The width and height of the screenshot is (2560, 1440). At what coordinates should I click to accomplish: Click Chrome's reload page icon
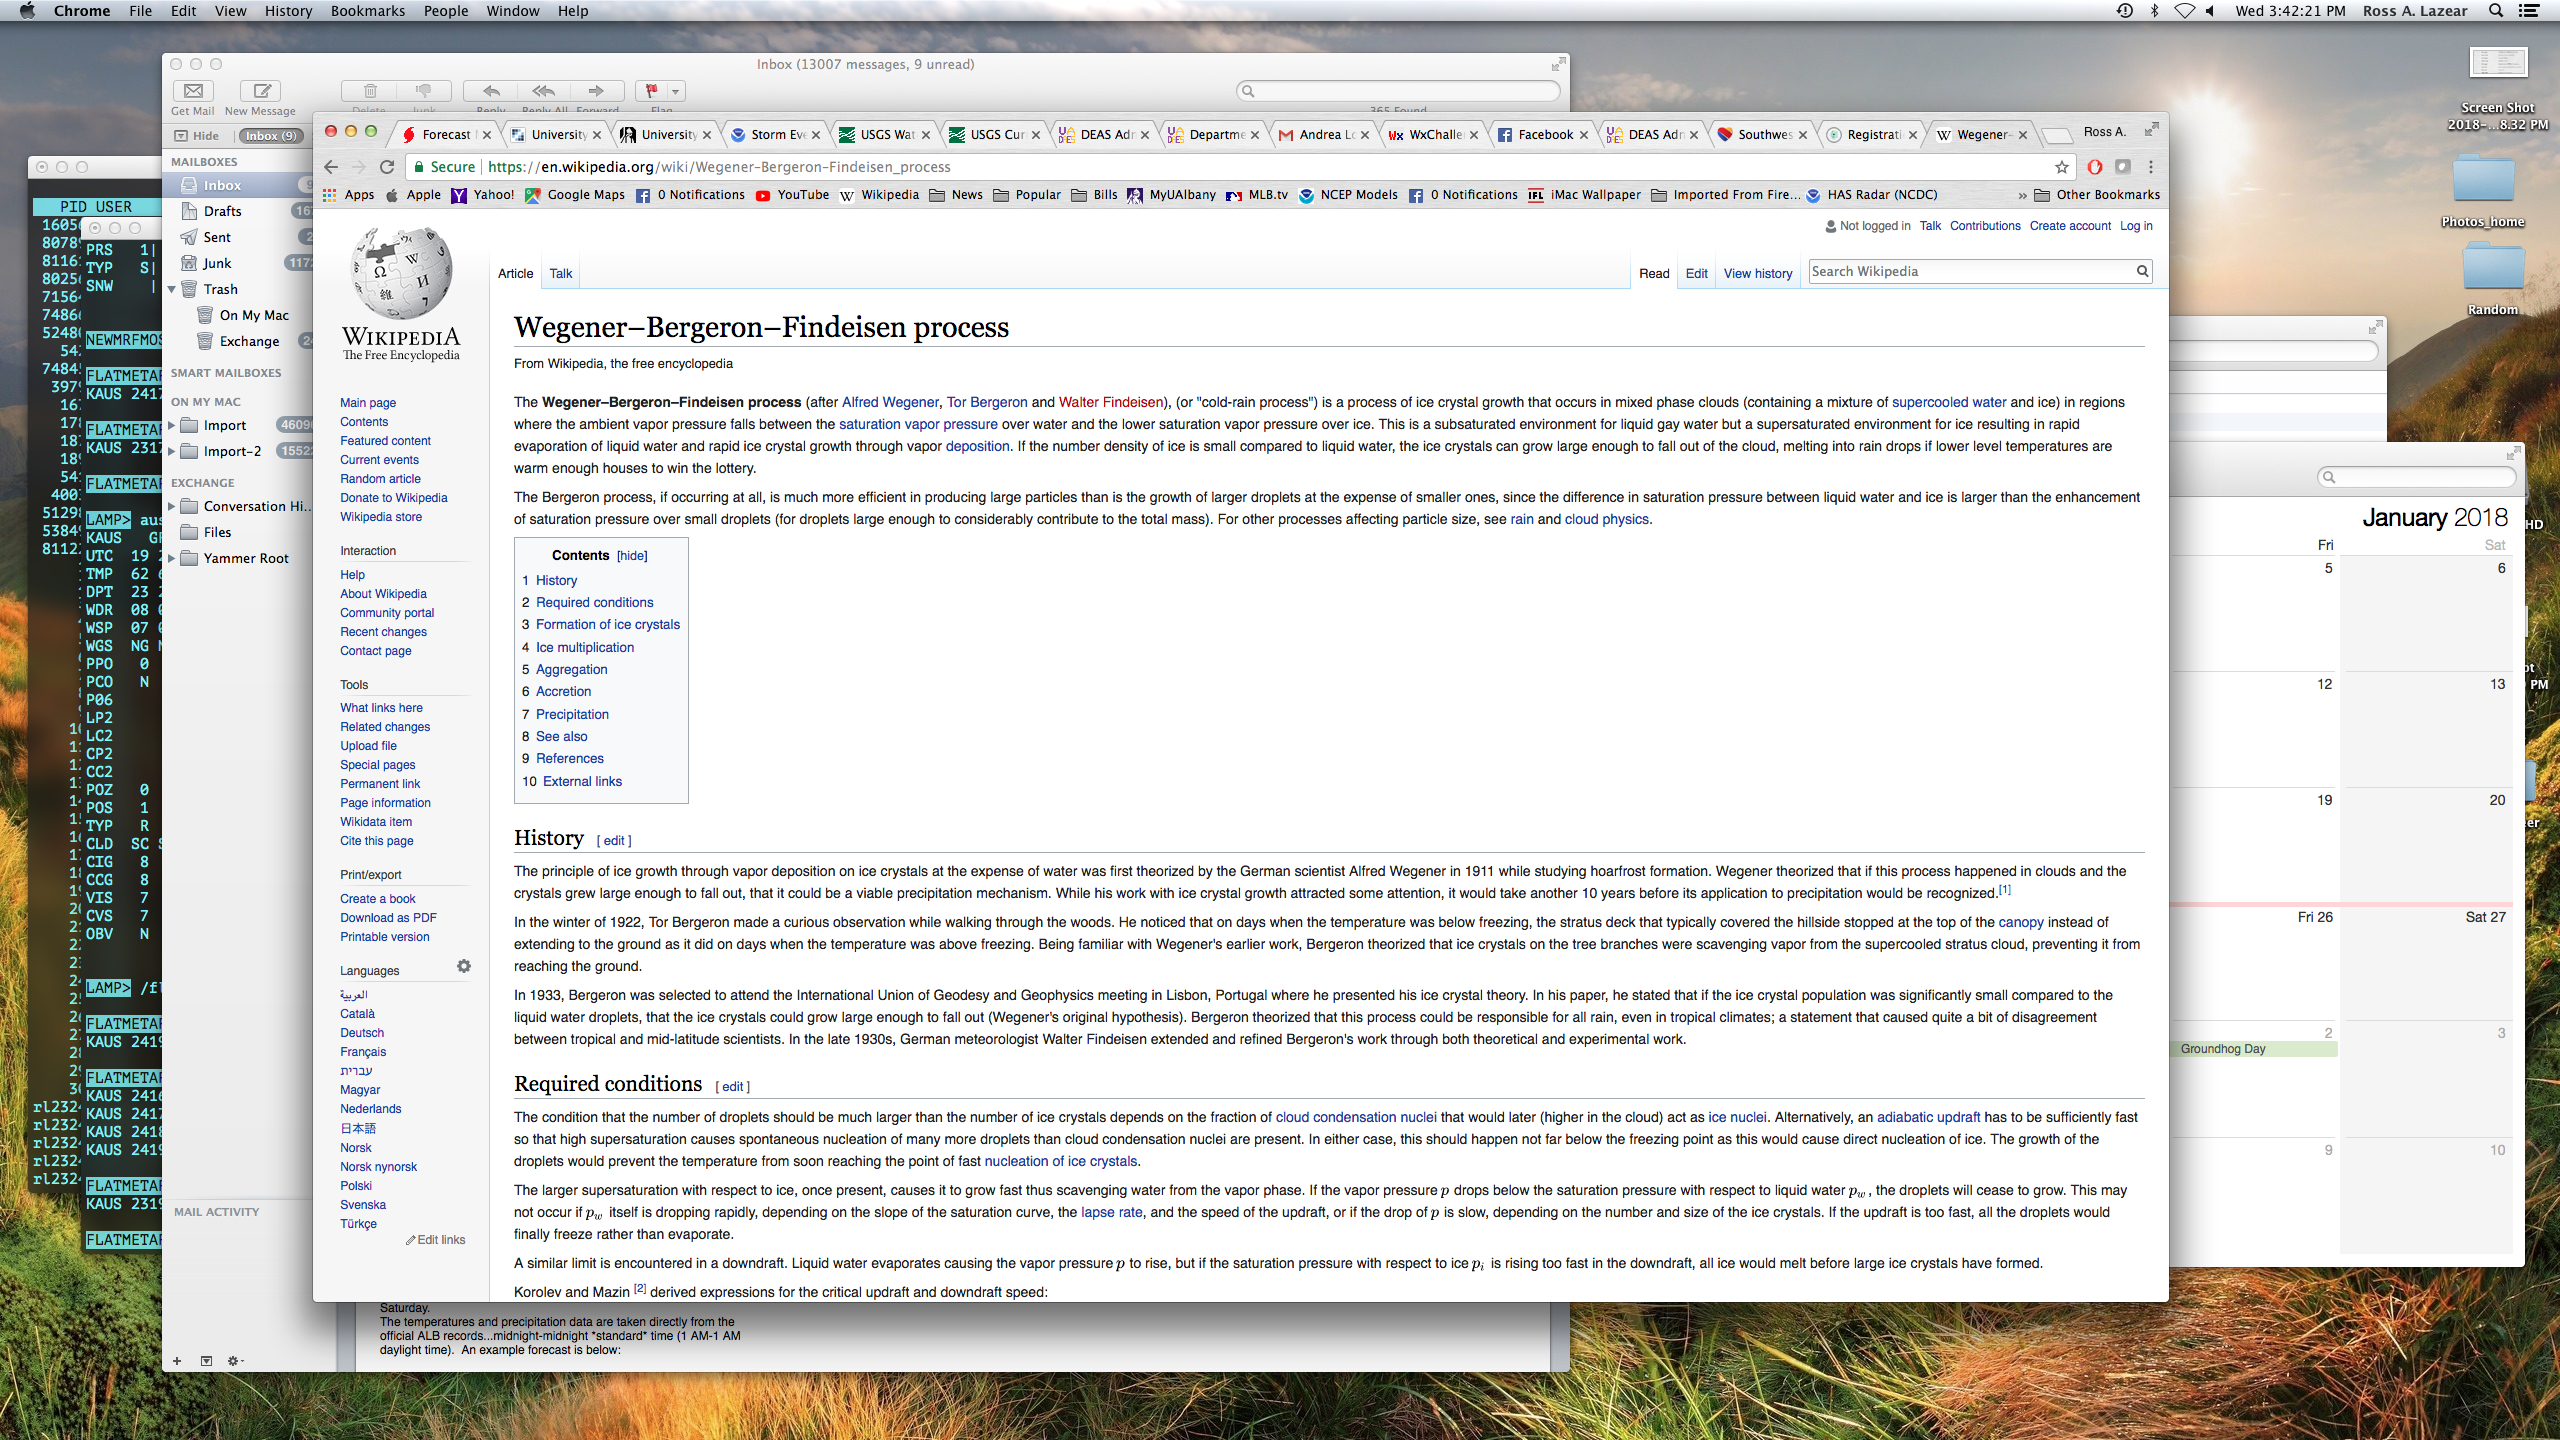click(x=387, y=167)
